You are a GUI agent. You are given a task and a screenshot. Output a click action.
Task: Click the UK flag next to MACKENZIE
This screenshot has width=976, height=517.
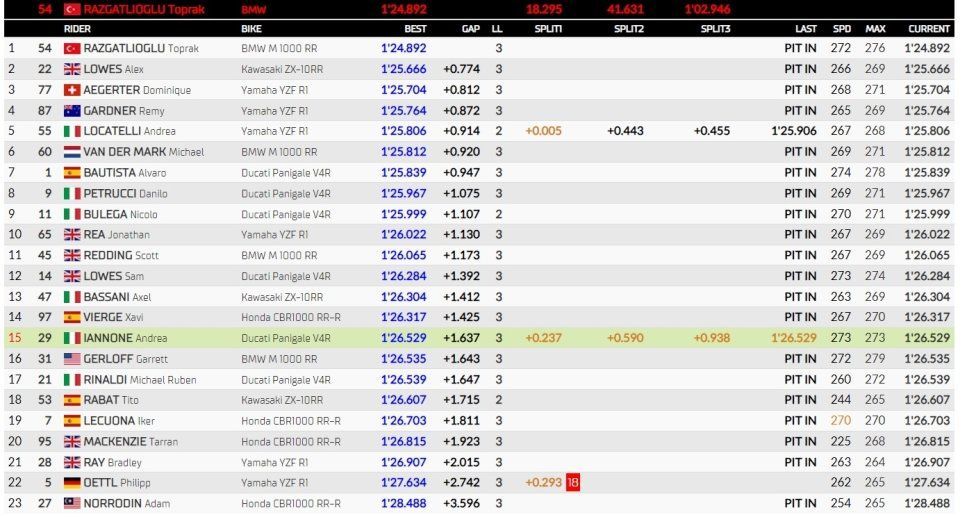click(72, 442)
